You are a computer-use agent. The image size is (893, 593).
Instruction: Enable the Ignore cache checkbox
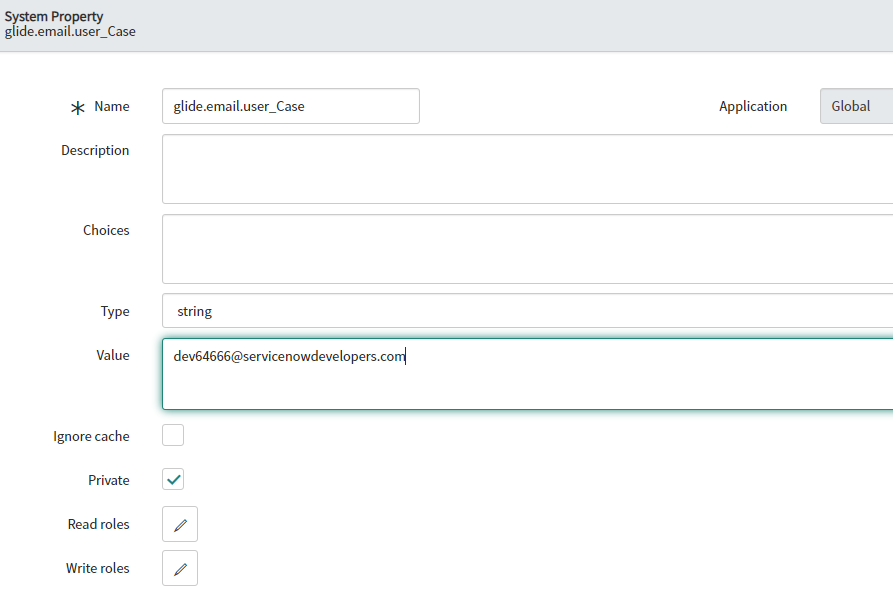coord(172,435)
